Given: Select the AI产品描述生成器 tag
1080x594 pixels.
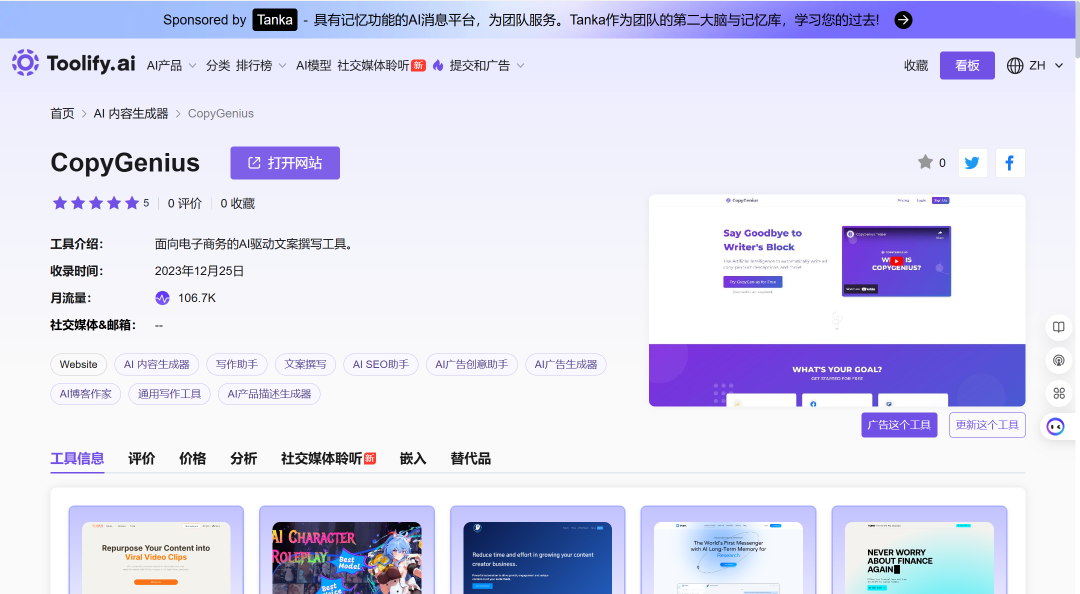Looking at the screenshot, I should (x=269, y=394).
